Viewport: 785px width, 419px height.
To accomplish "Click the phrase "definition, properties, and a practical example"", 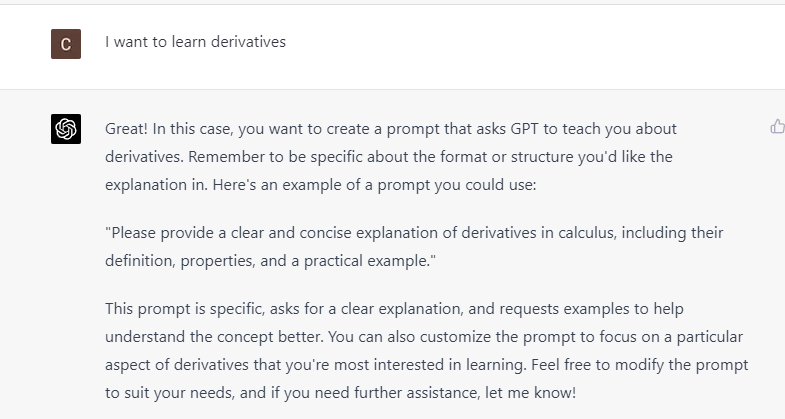I will pos(268,260).
